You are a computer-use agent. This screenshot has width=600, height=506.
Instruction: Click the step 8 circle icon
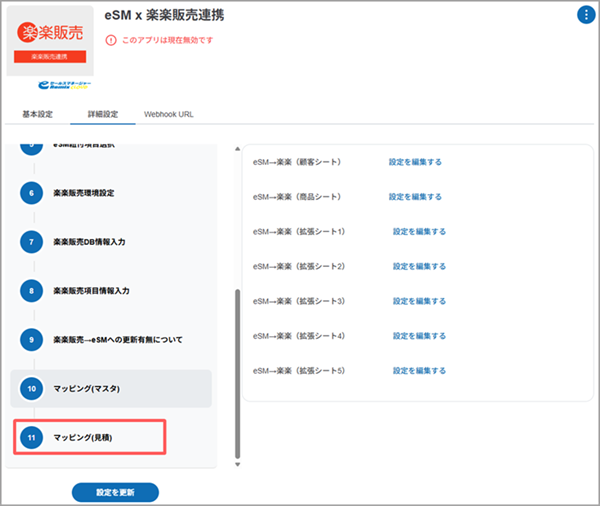(x=31, y=291)
